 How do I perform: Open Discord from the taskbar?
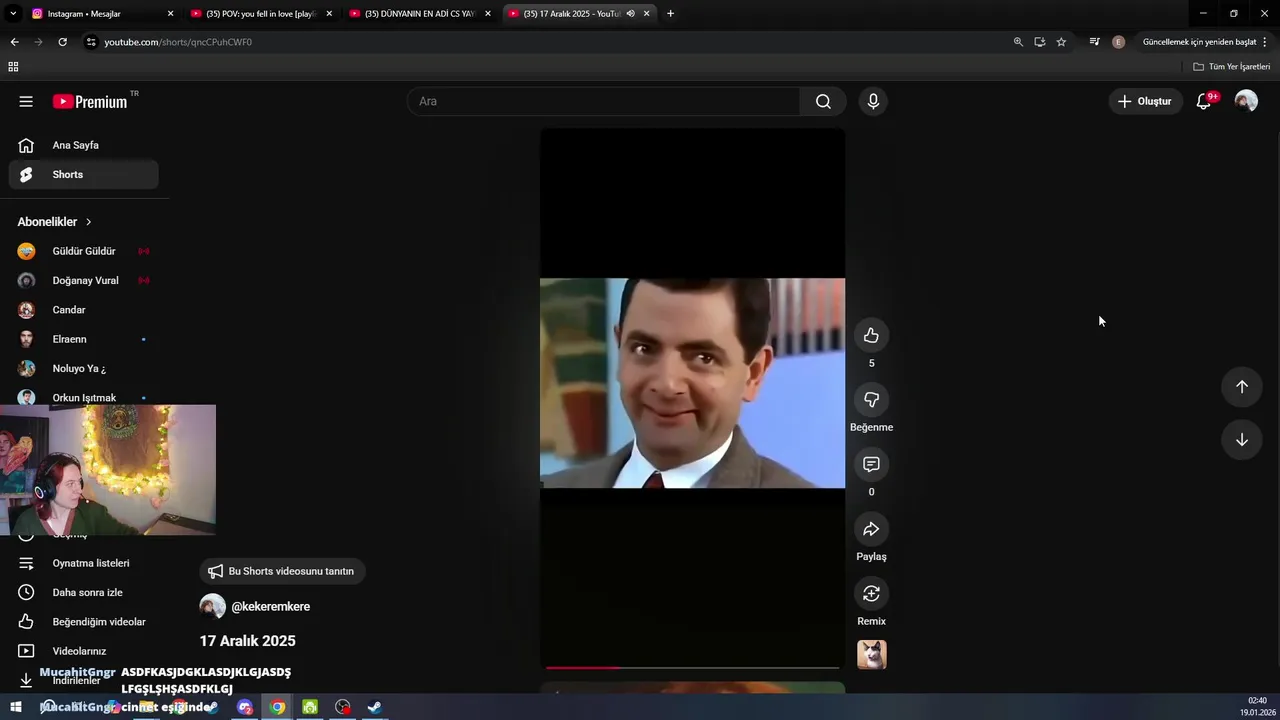point(245,707)
